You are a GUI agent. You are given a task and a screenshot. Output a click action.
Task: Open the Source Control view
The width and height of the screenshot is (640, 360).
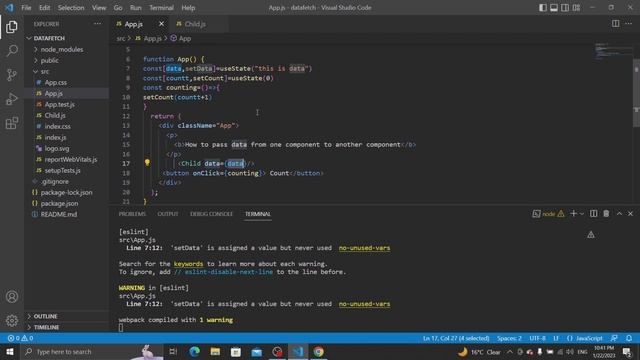[12, 75]
